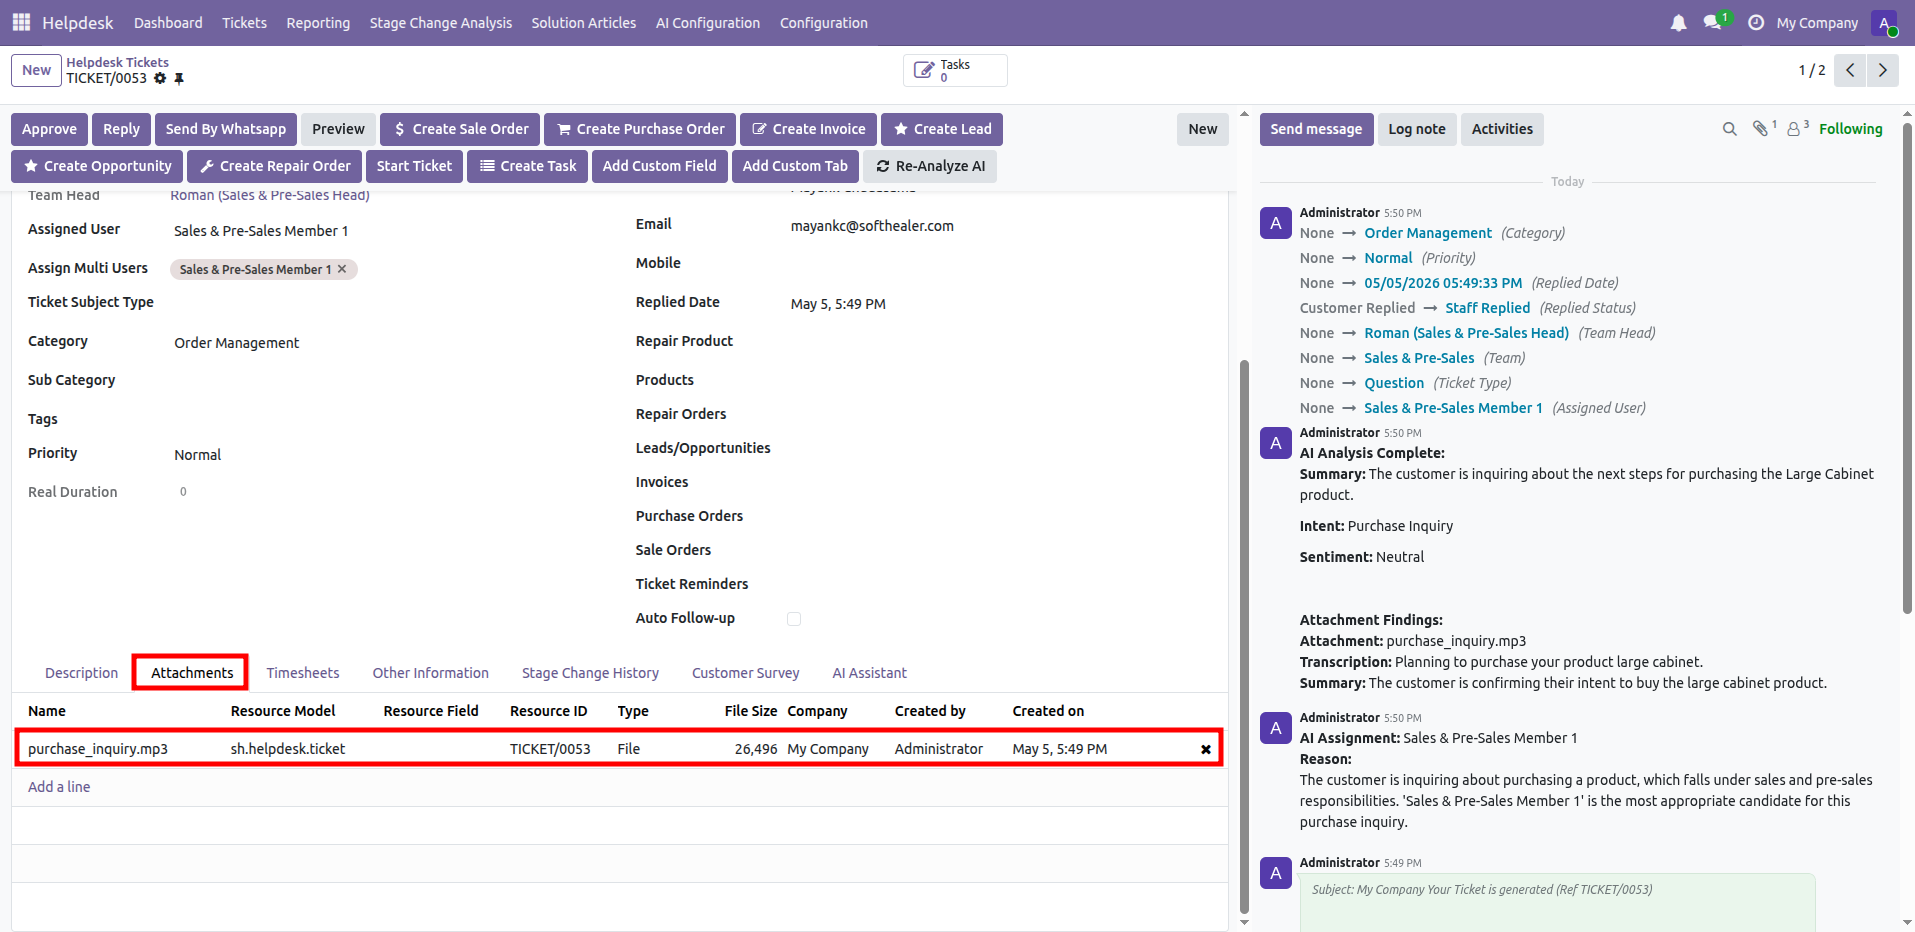Click the Preview button
Viewport: 1915px width, 932px height.
338,129
